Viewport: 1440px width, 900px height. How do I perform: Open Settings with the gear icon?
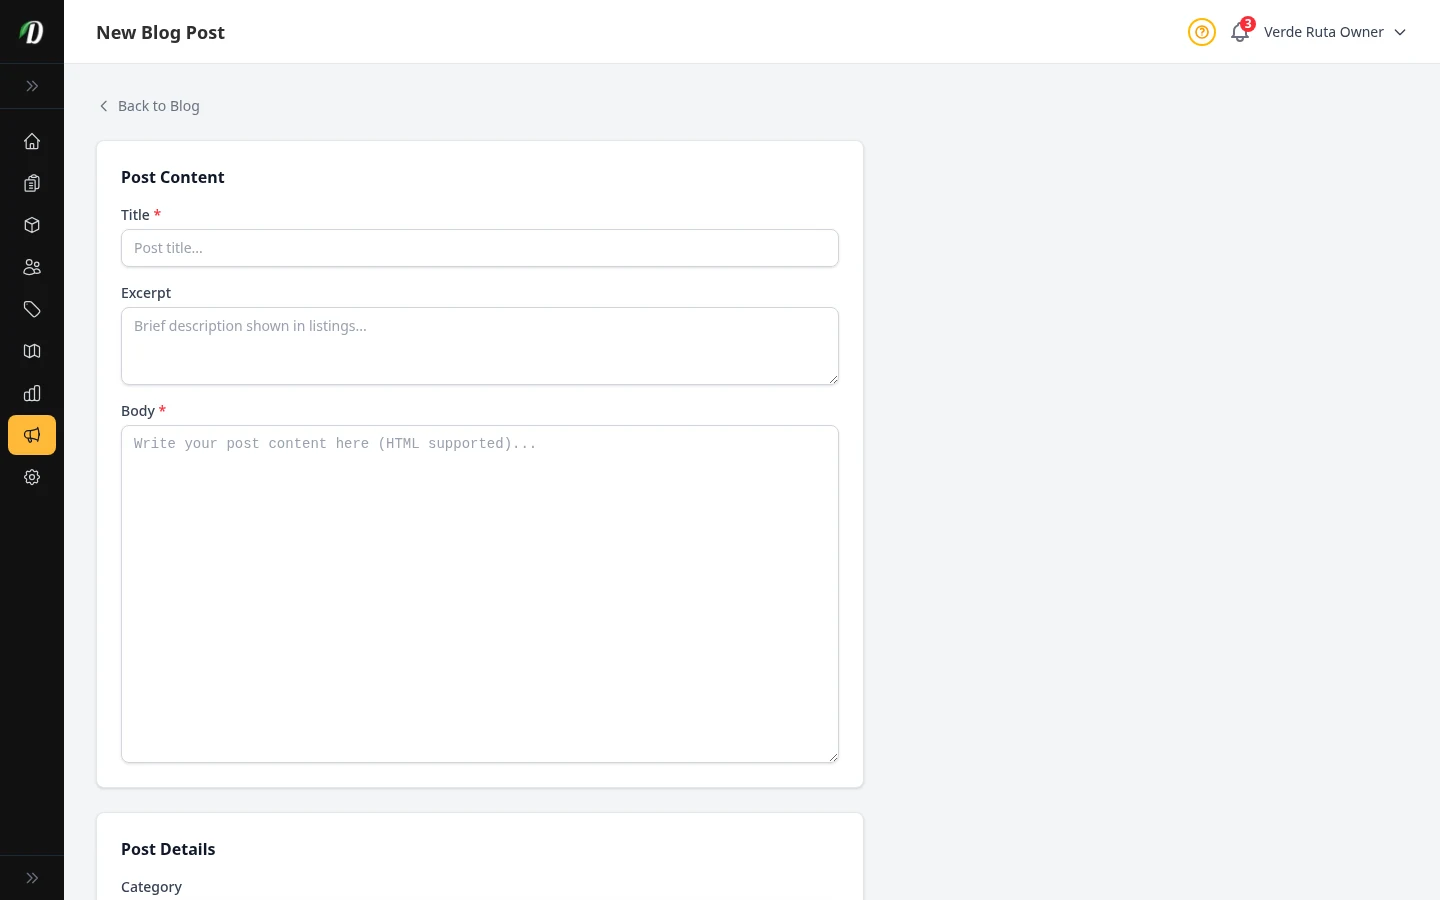pyautogui.click(x=32, y=477)
